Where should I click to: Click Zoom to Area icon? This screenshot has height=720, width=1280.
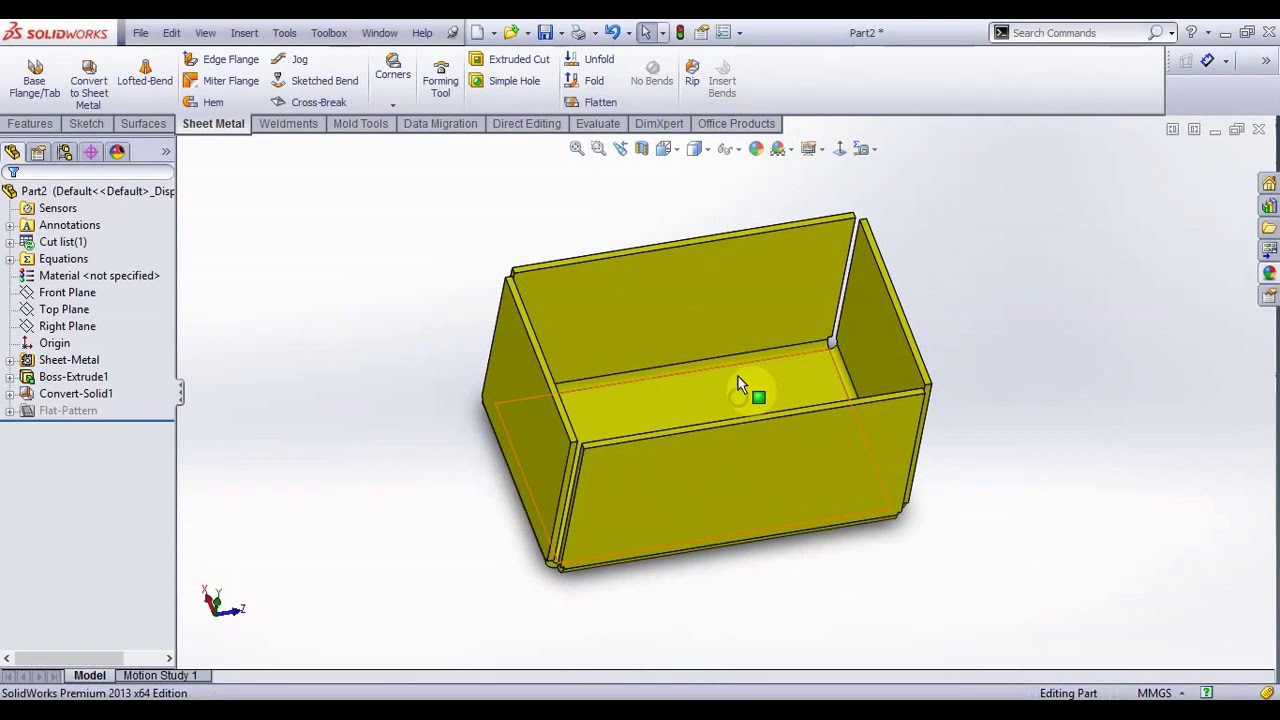598,149
